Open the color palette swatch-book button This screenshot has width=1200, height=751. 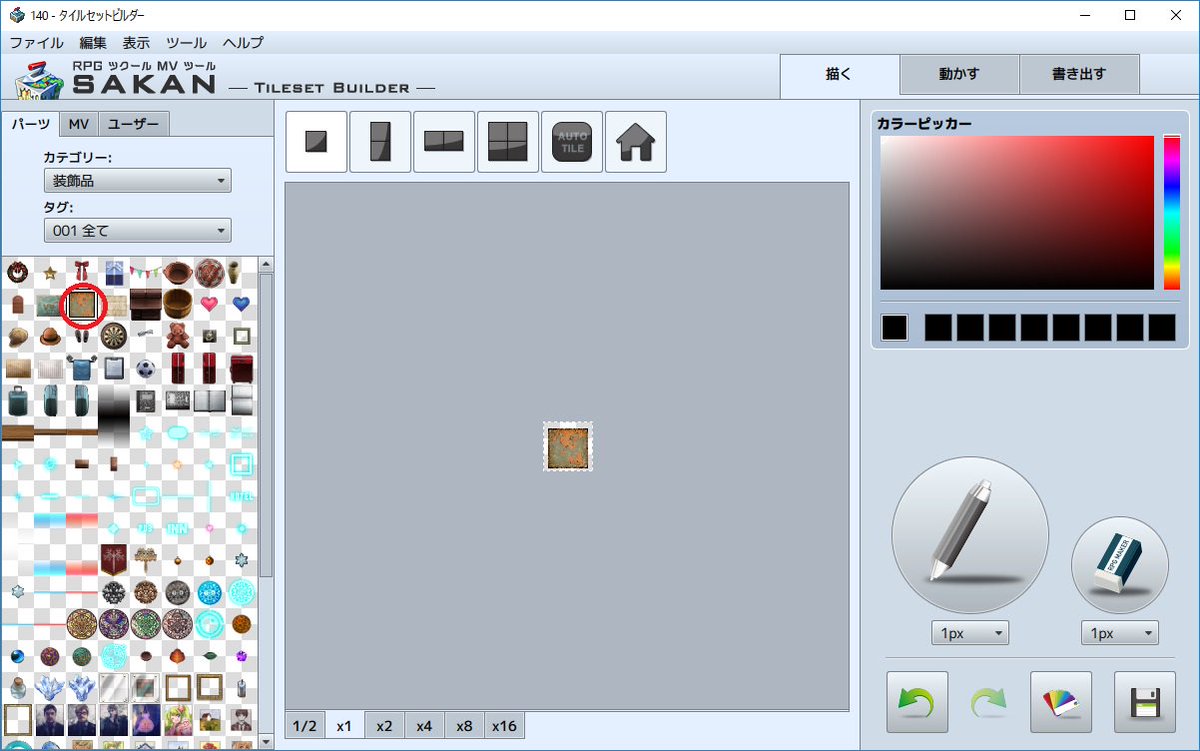tap(1061, 702)
